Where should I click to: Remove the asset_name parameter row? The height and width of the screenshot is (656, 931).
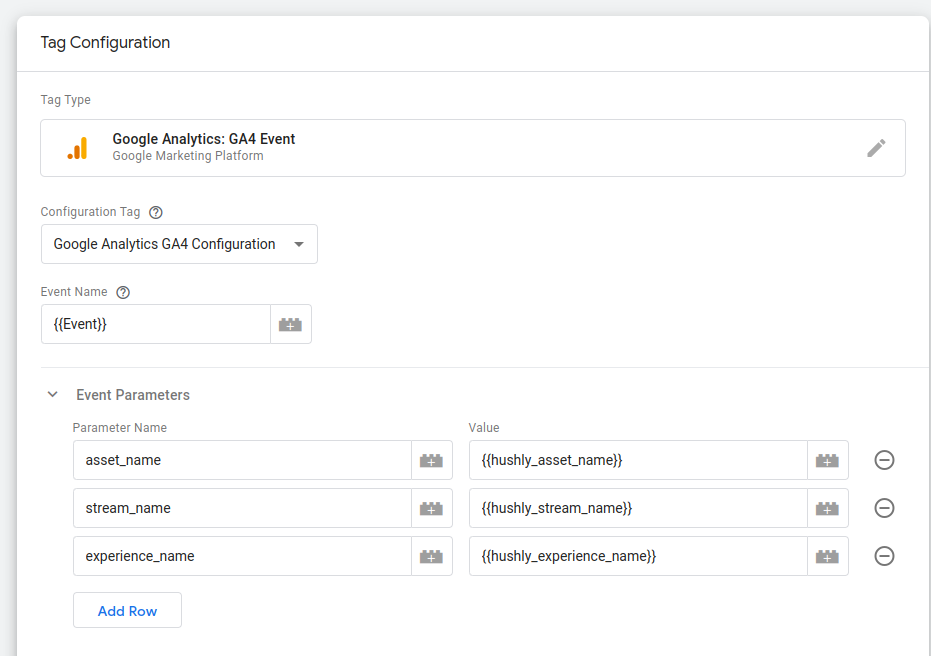(884, 460)
